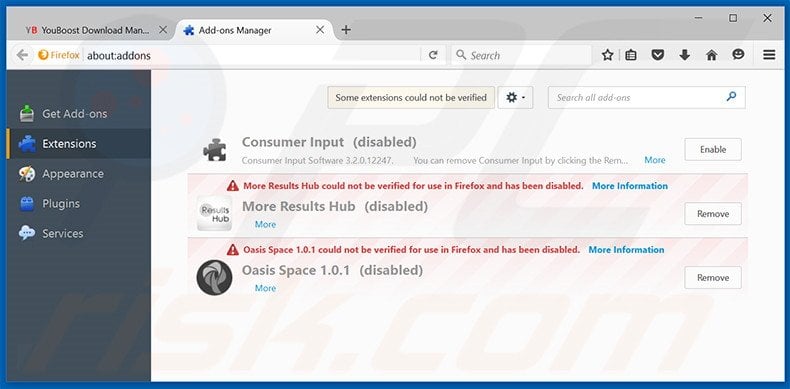
Task: Open the Hello smiley chat icon
Action: pos(738,55)
